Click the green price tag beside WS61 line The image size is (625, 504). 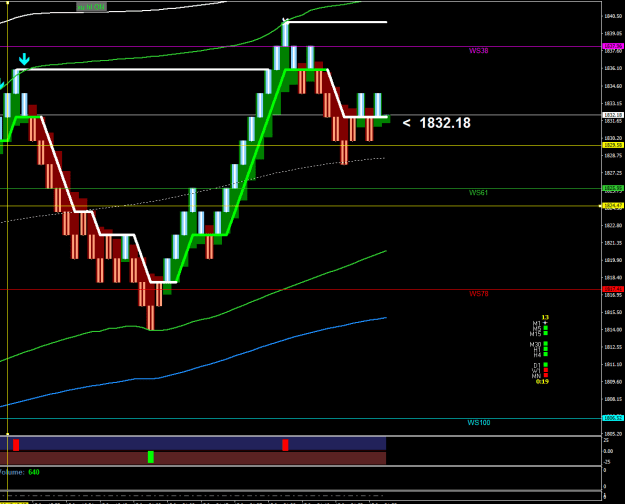(613, 188)
